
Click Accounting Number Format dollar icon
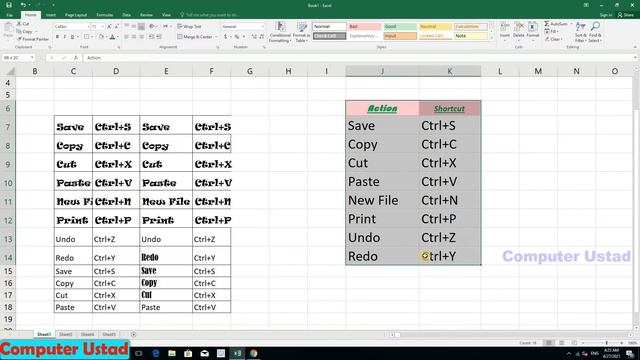[226, 37]
